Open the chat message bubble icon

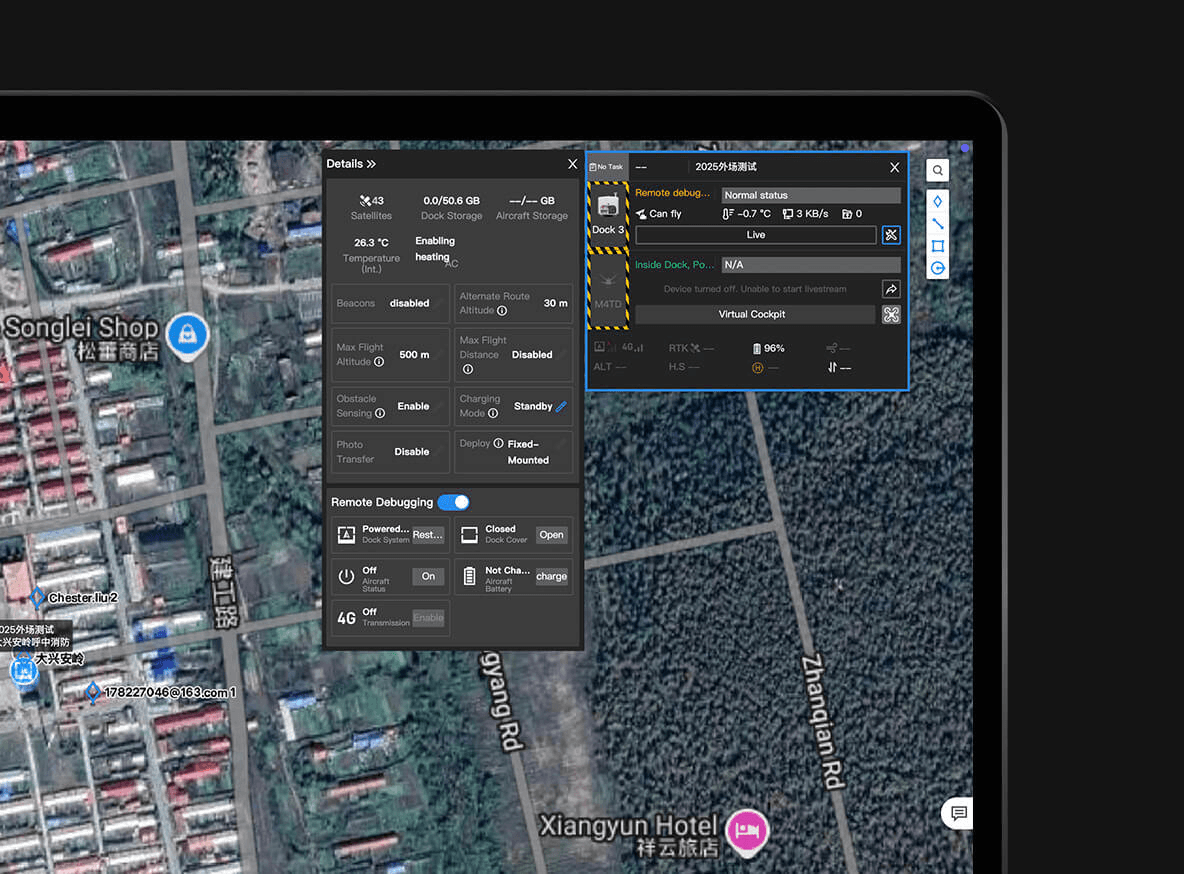pyautogui.click(x=959, y=813)
